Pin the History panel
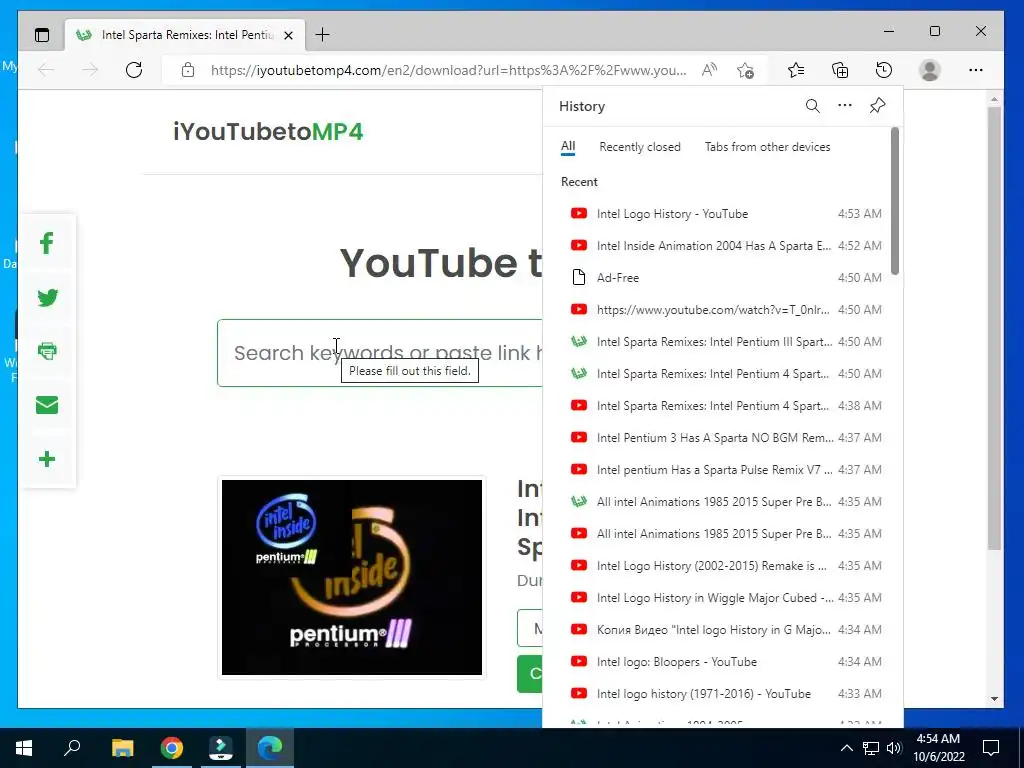Image resolution: width=1024 pixels, height=768 pixels. (x=878, y=105)
